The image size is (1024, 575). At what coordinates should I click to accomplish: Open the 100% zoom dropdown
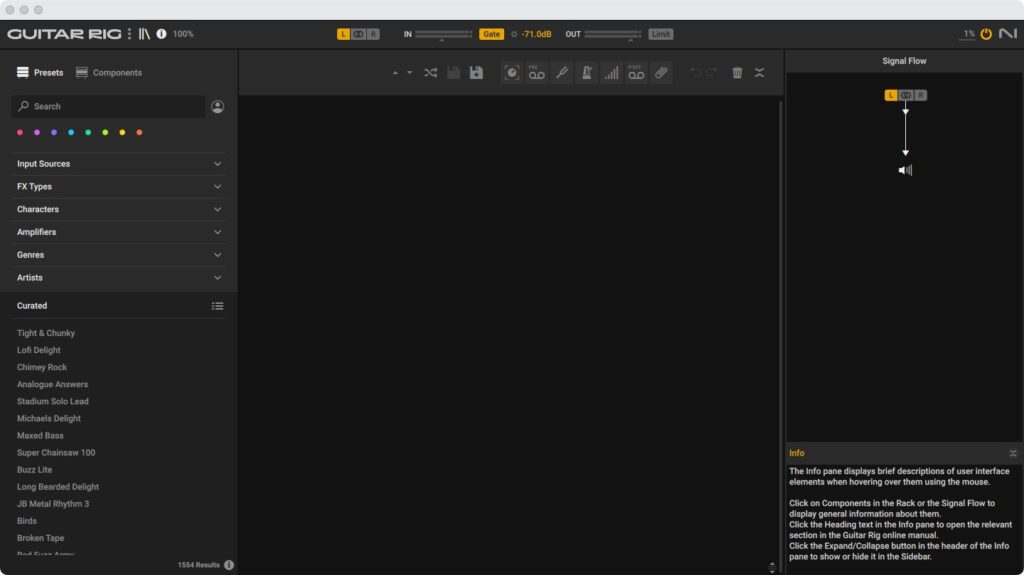[x=183, y=34]
